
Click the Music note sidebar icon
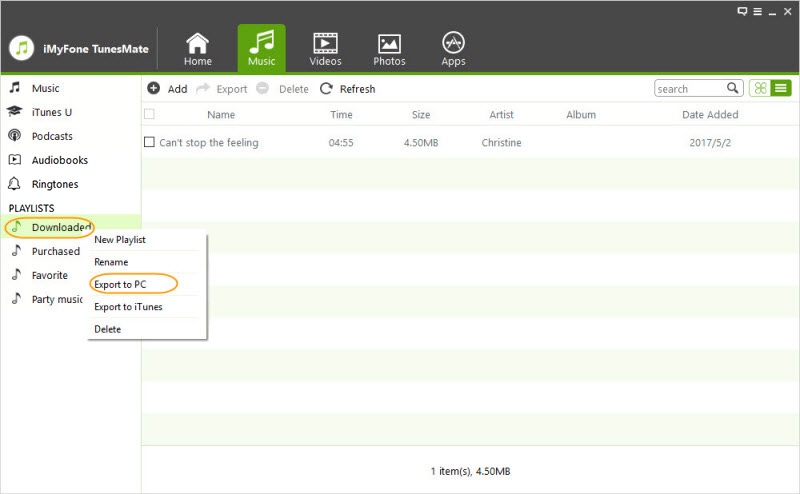(x=15, y=87)
